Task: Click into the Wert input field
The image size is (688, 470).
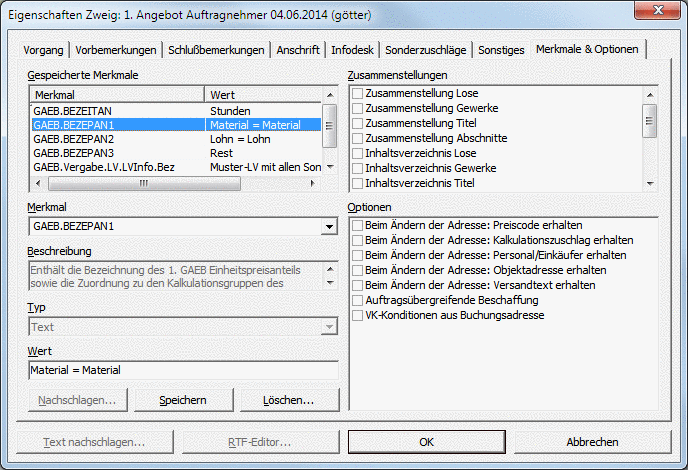Action: click(x=183, y=370)
